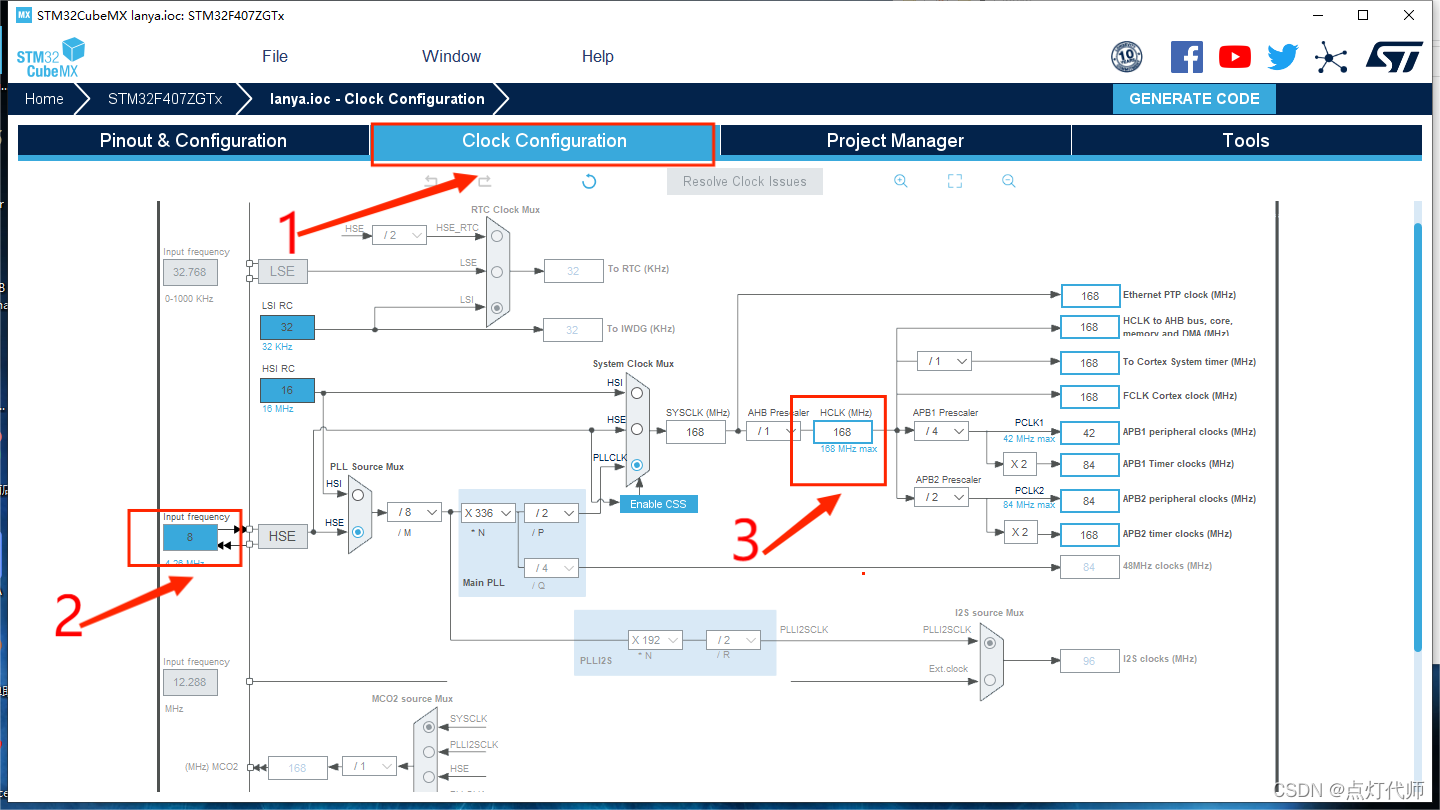Viewport: 1440px width, 810px height.
Task: Switch to Clock Configuration tab
Action: (544, 141)
